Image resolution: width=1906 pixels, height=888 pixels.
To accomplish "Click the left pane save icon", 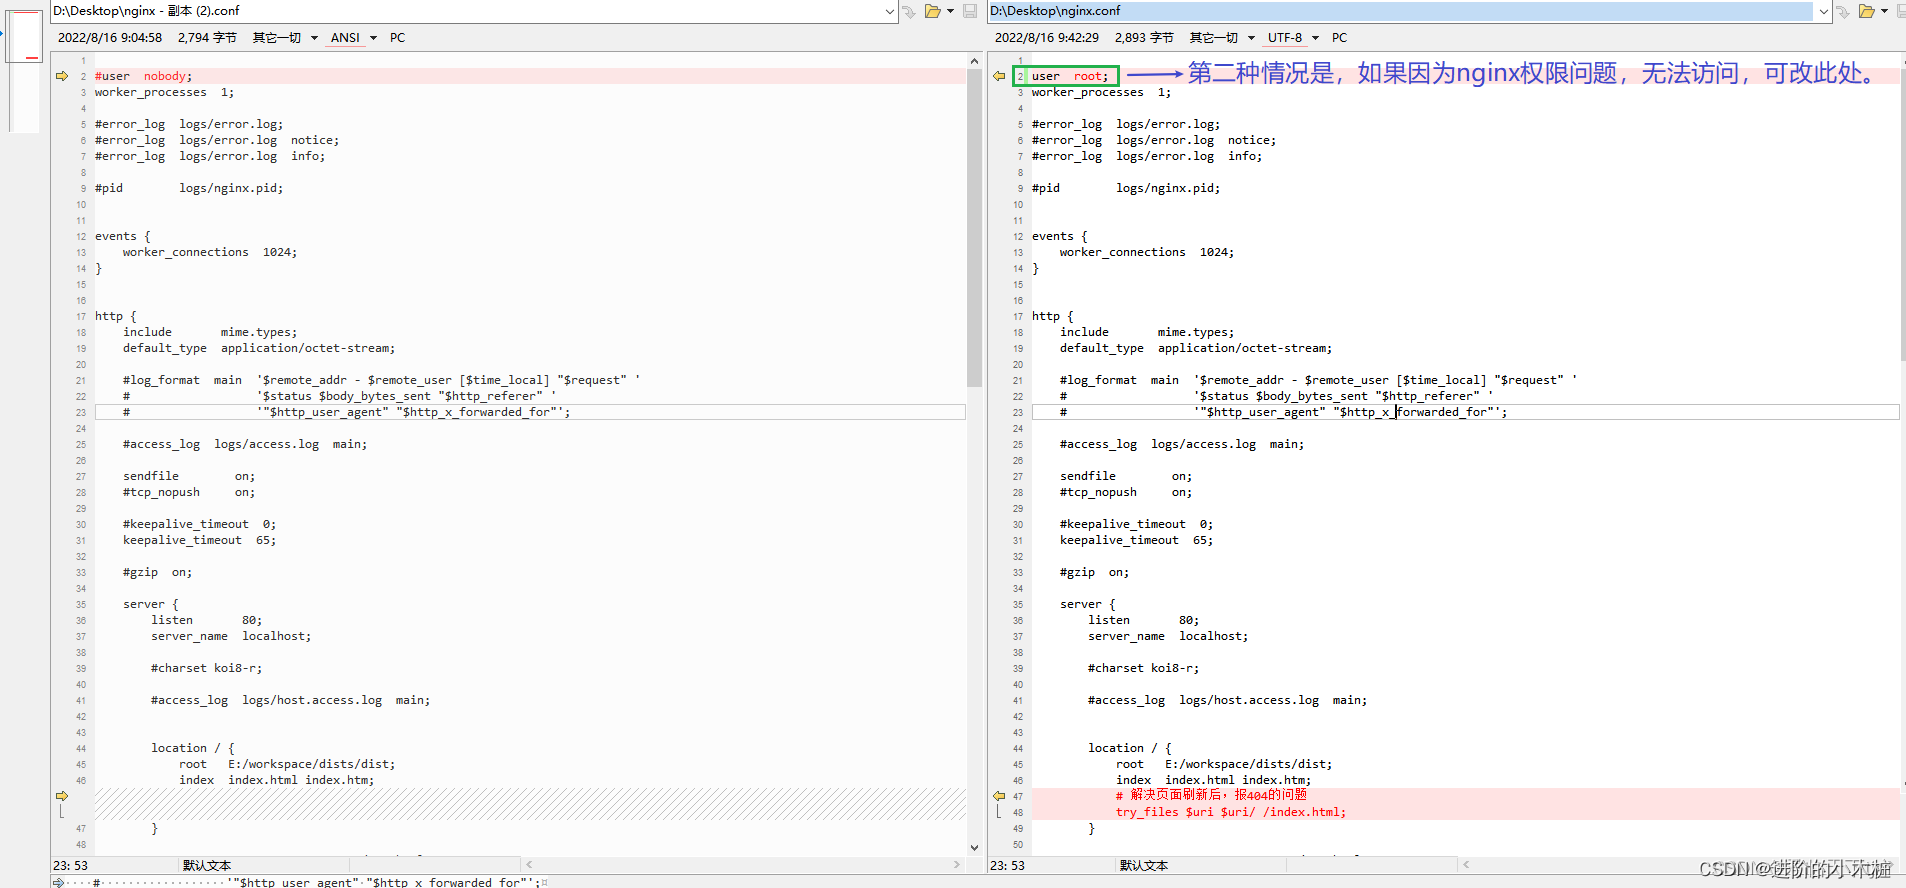I will (x=970, y=11).
